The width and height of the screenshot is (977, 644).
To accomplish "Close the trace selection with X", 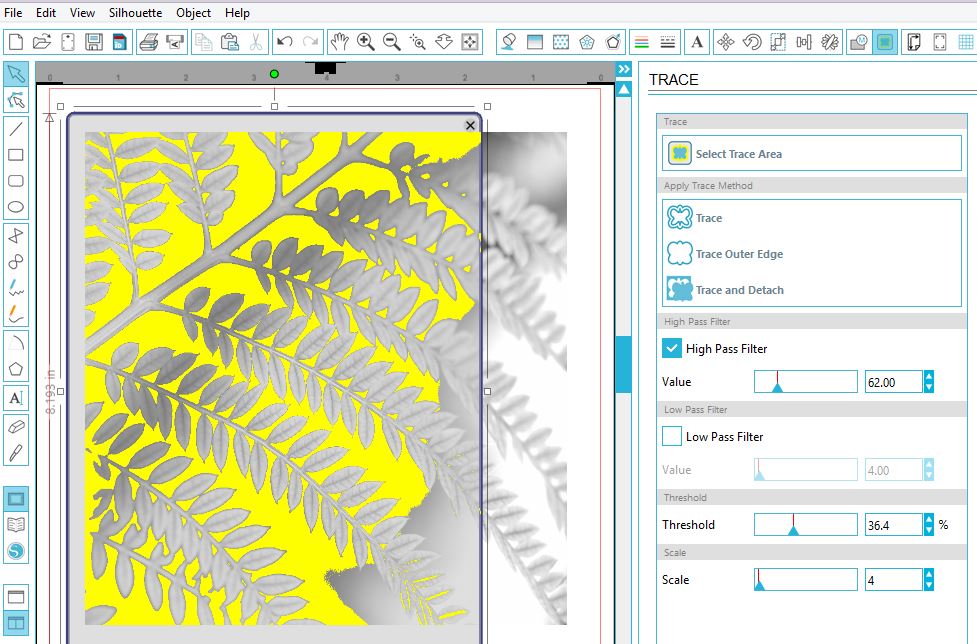I will [x=470, y=125].
